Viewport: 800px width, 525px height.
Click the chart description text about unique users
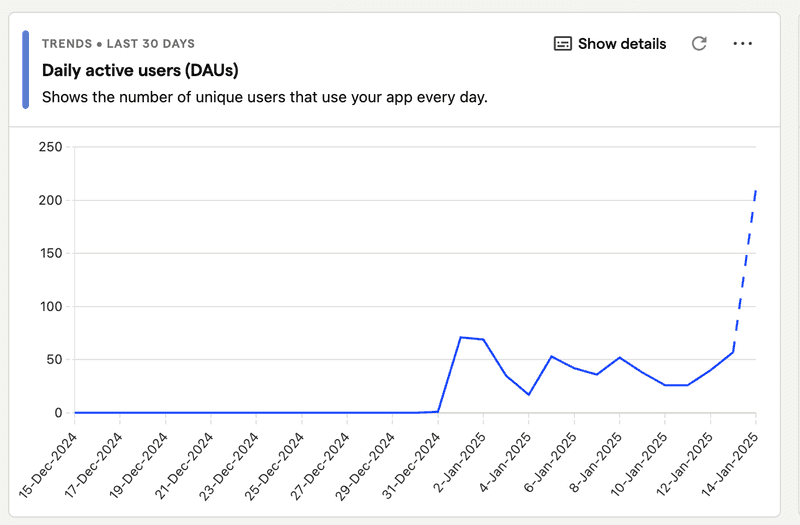(264, 98)
